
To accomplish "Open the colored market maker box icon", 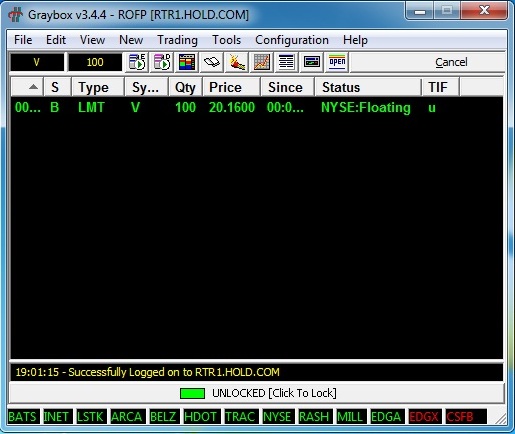I will (187, 62).
